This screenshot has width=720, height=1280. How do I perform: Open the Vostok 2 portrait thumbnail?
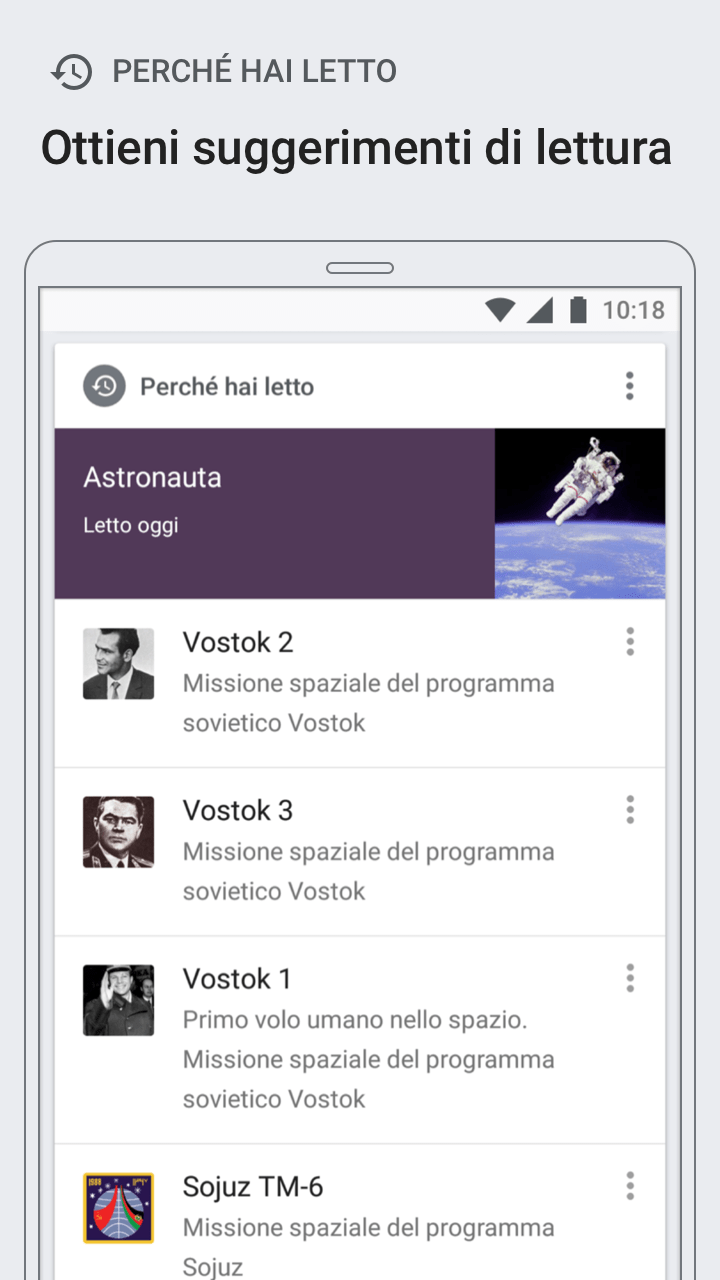tap(118, 663)
